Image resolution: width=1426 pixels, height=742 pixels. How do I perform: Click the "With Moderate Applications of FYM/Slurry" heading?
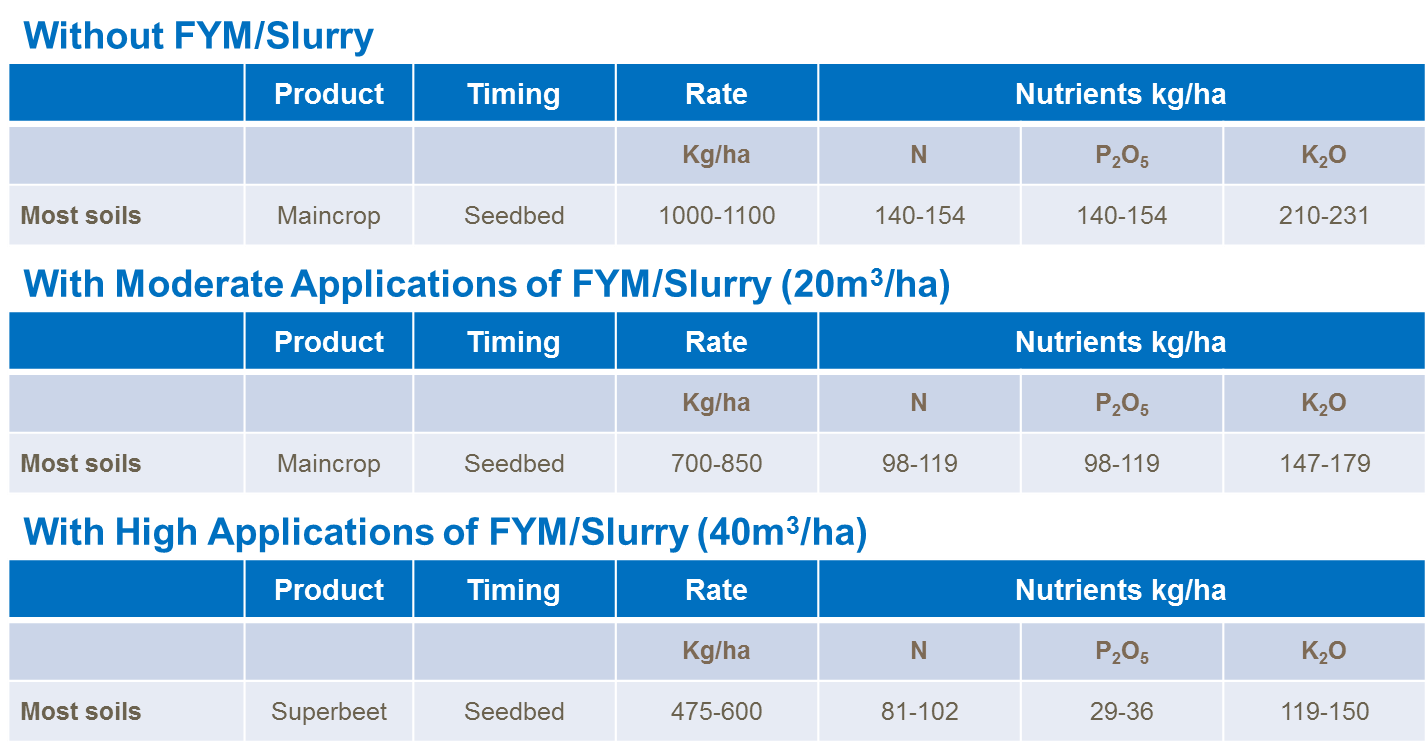click(x=486, y=285)
